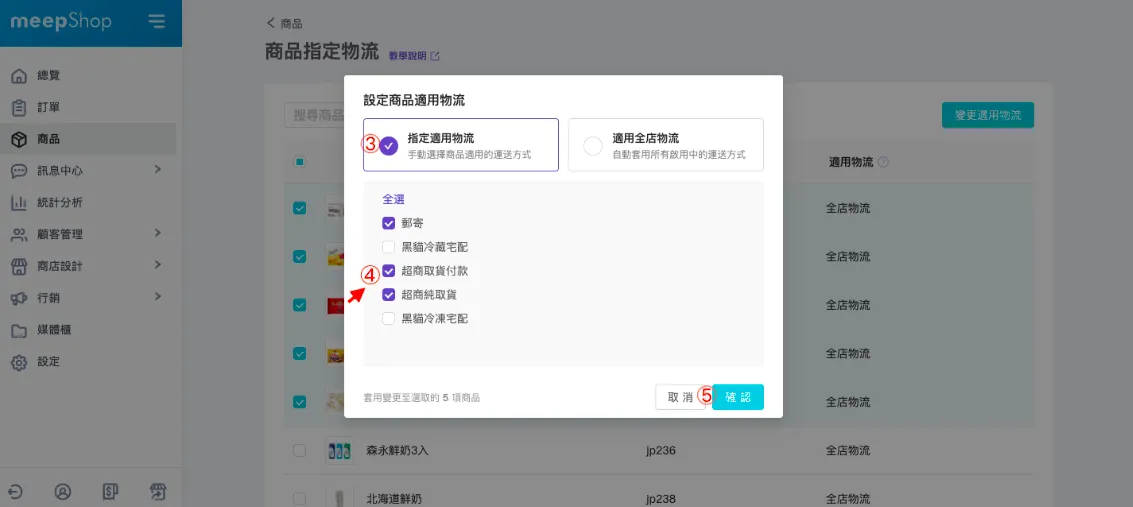Click the chat bubble icon beside 訊息中心
The image size is (1133, 507).
[x=20, y=171]
